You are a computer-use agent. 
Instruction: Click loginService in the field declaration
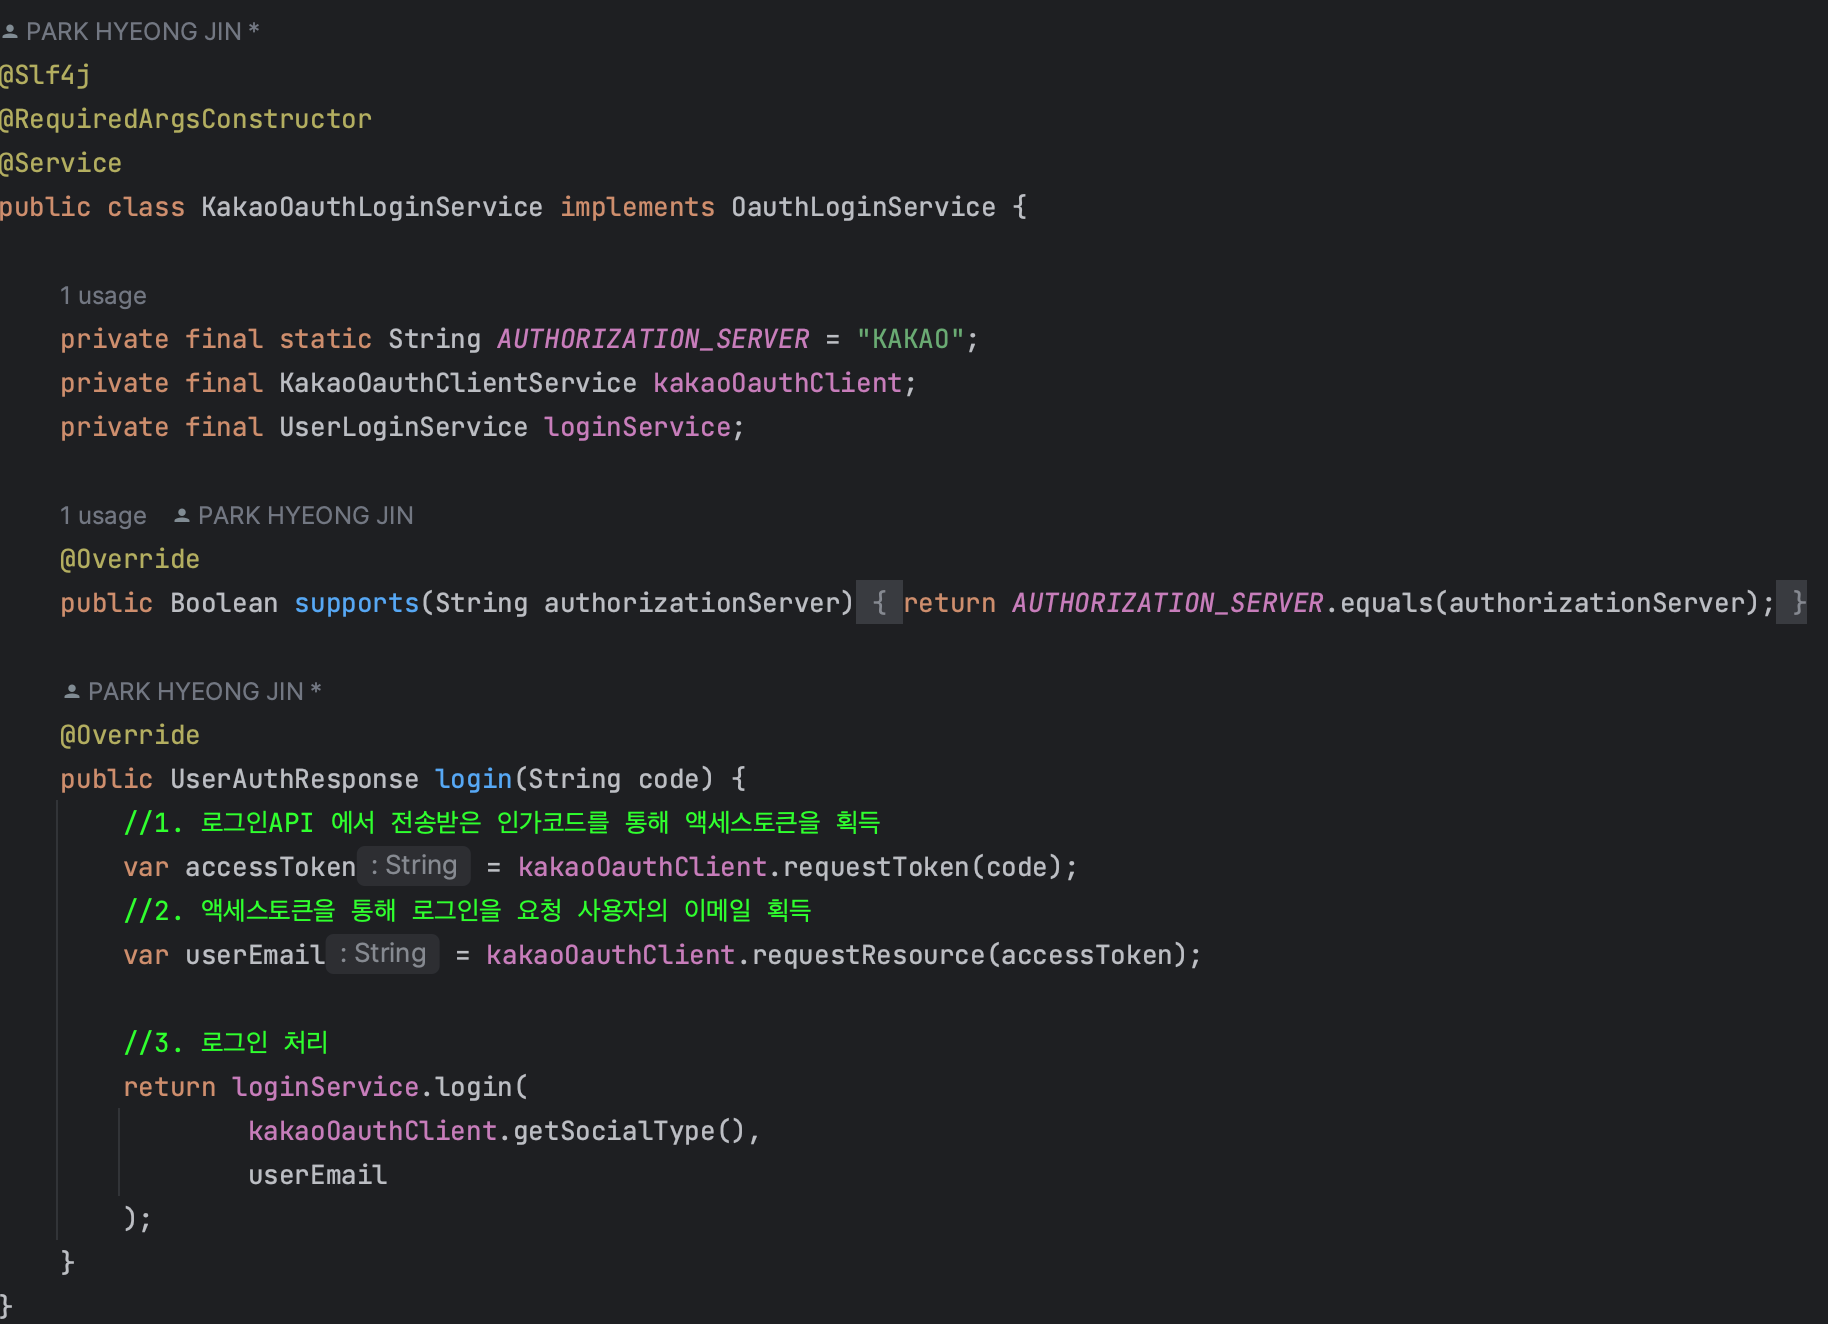(638, 428)
